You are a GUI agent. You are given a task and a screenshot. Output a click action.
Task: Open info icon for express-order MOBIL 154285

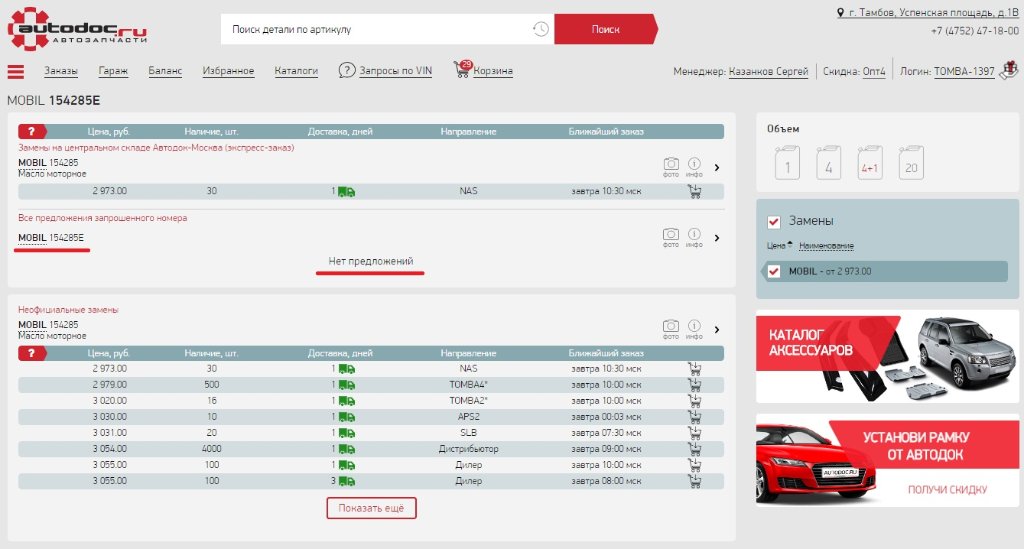[694, 166]
